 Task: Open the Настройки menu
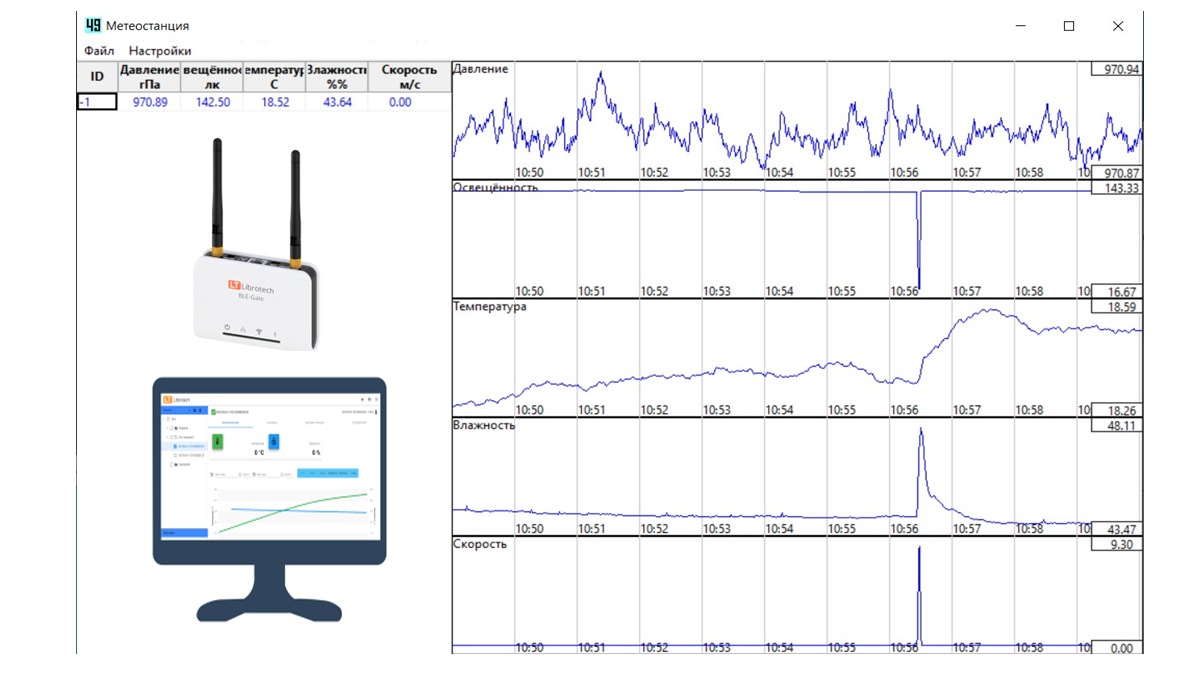(x=160, y=51)
